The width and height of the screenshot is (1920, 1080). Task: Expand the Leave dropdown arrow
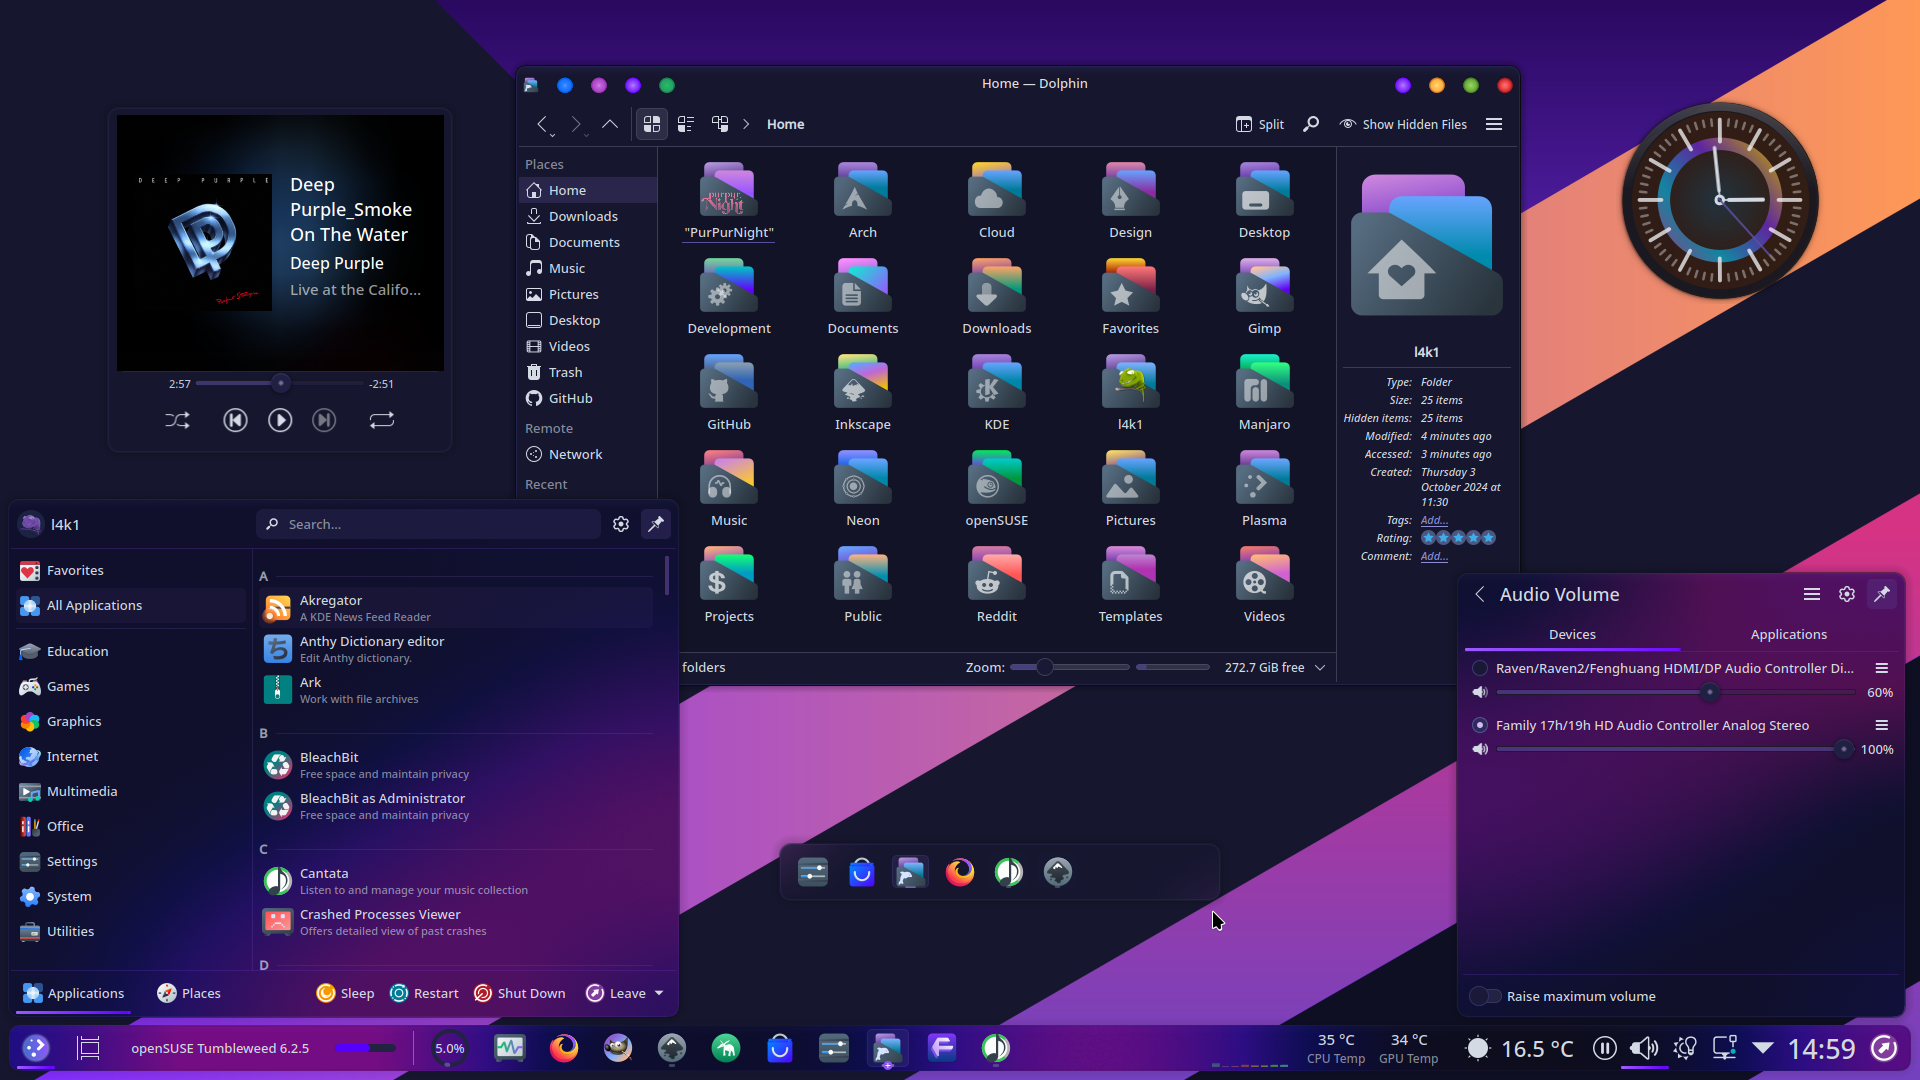(x=659, y=993)
